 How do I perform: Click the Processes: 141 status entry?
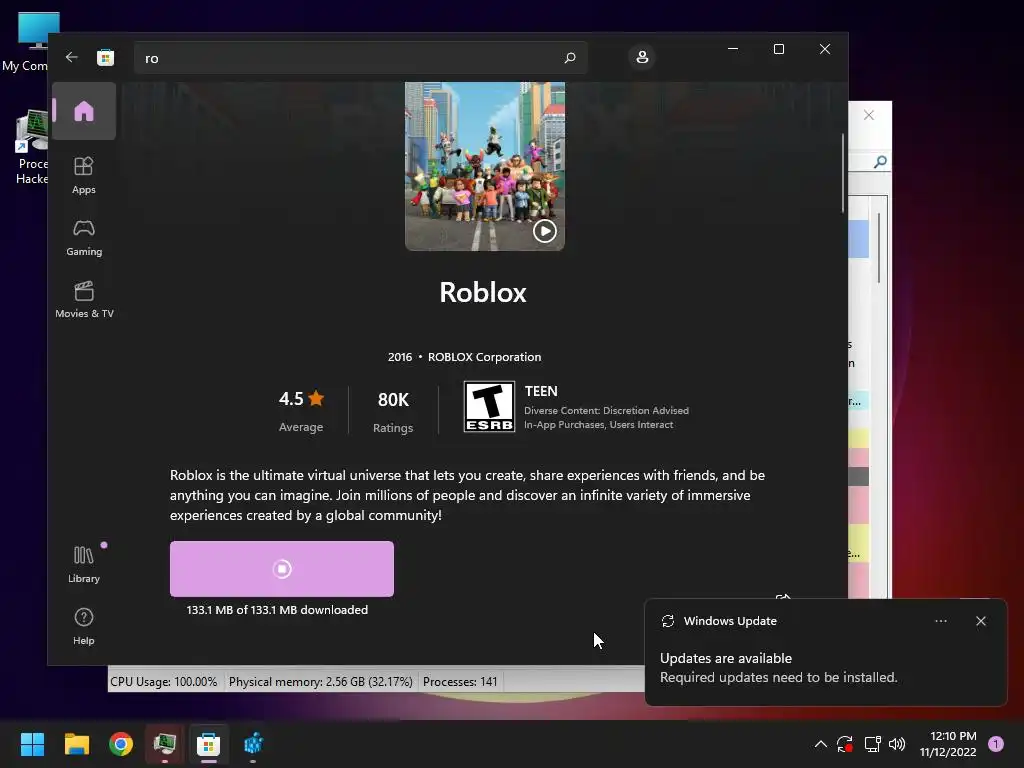tap(460, 682)
